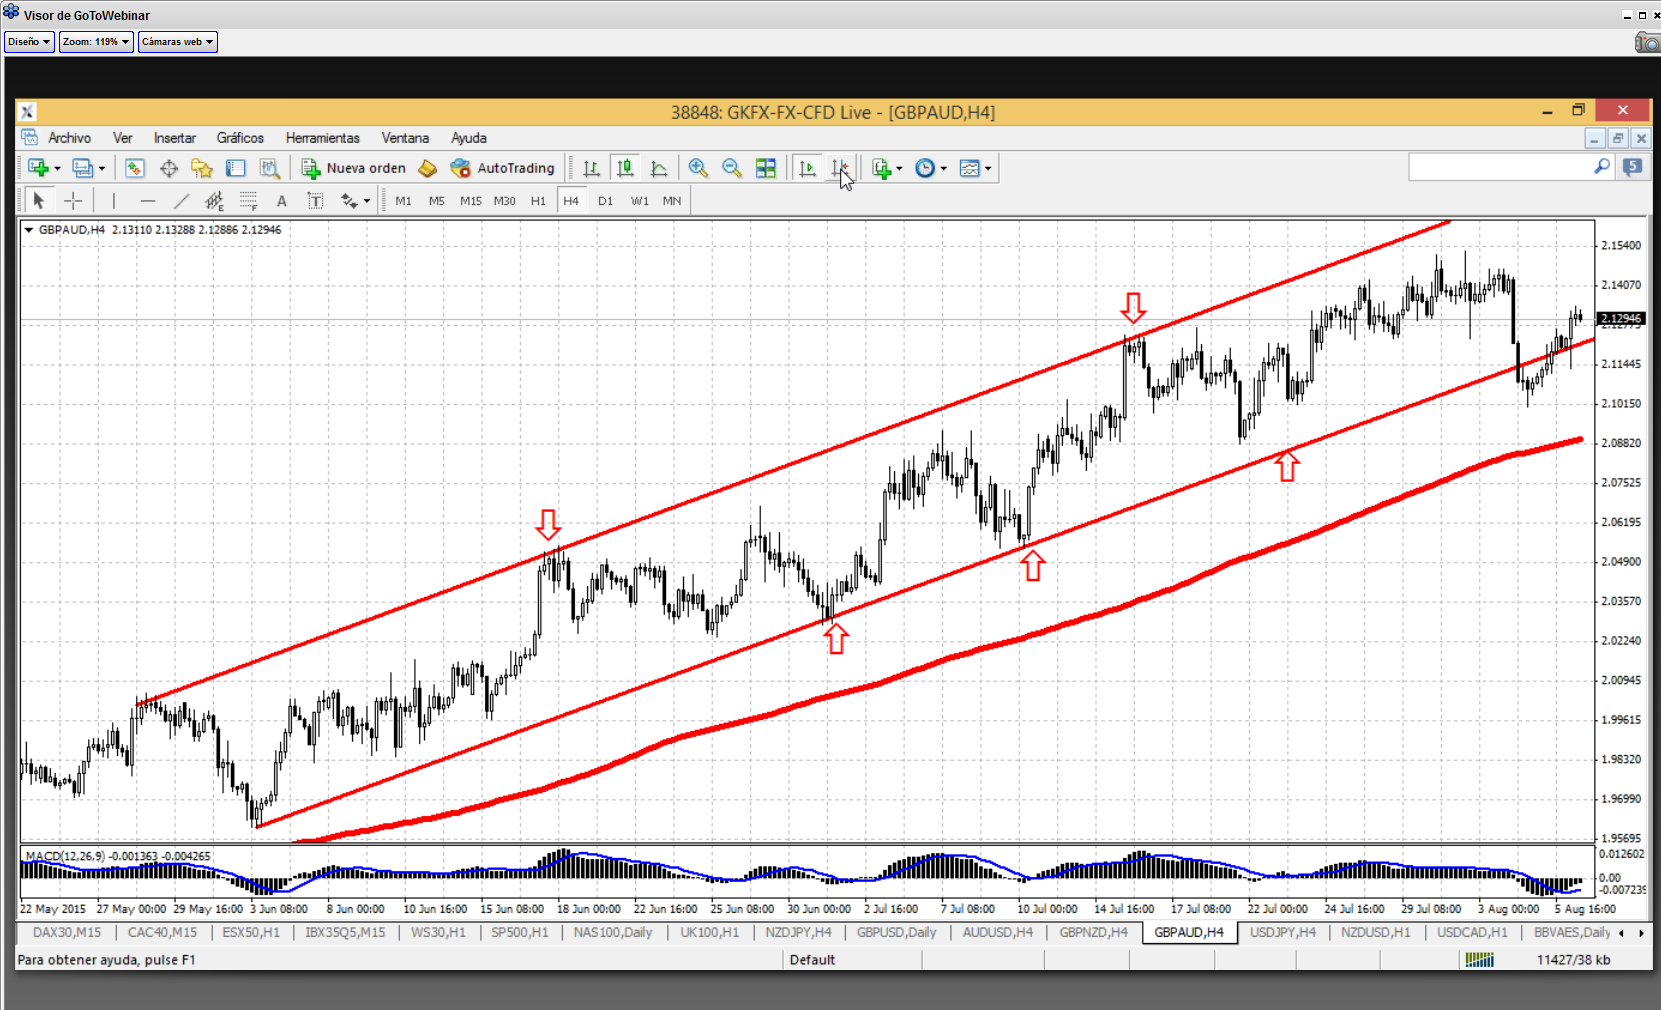Switch timeframe to M1
Viewport: 1661px width, 1010px height.
point(403,201)
